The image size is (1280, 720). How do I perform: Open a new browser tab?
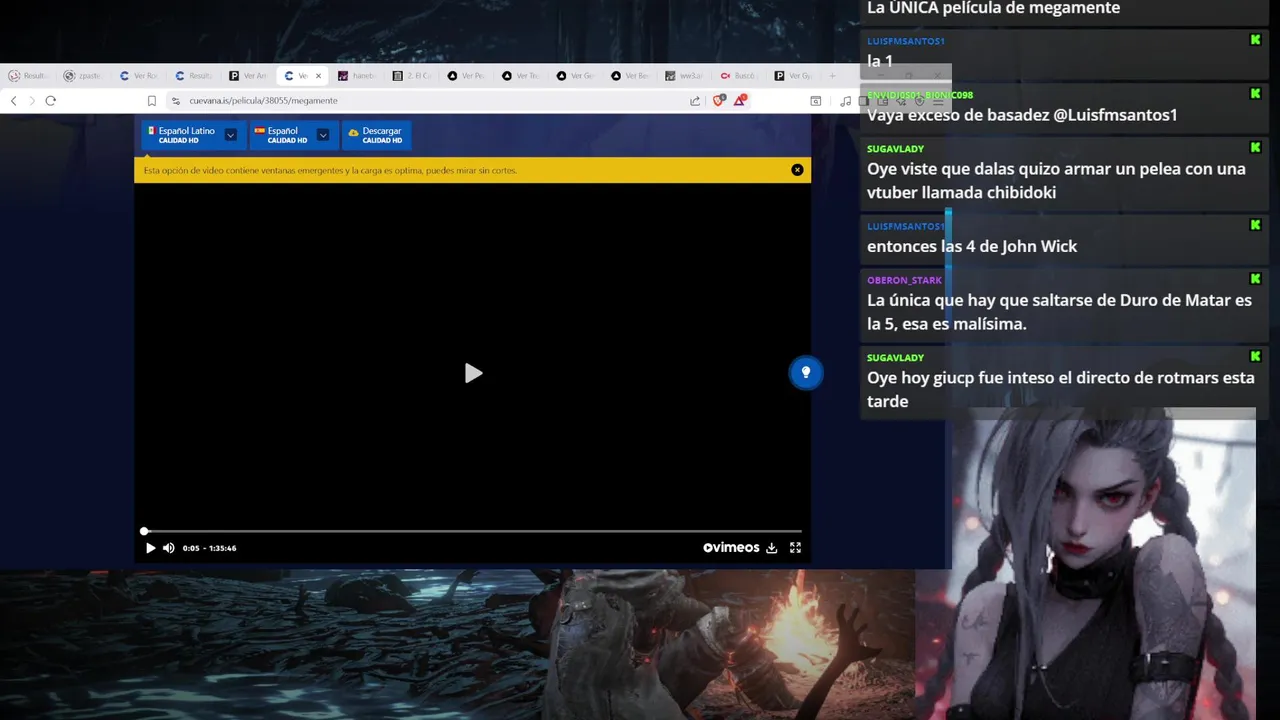click(x=832, y=76)
